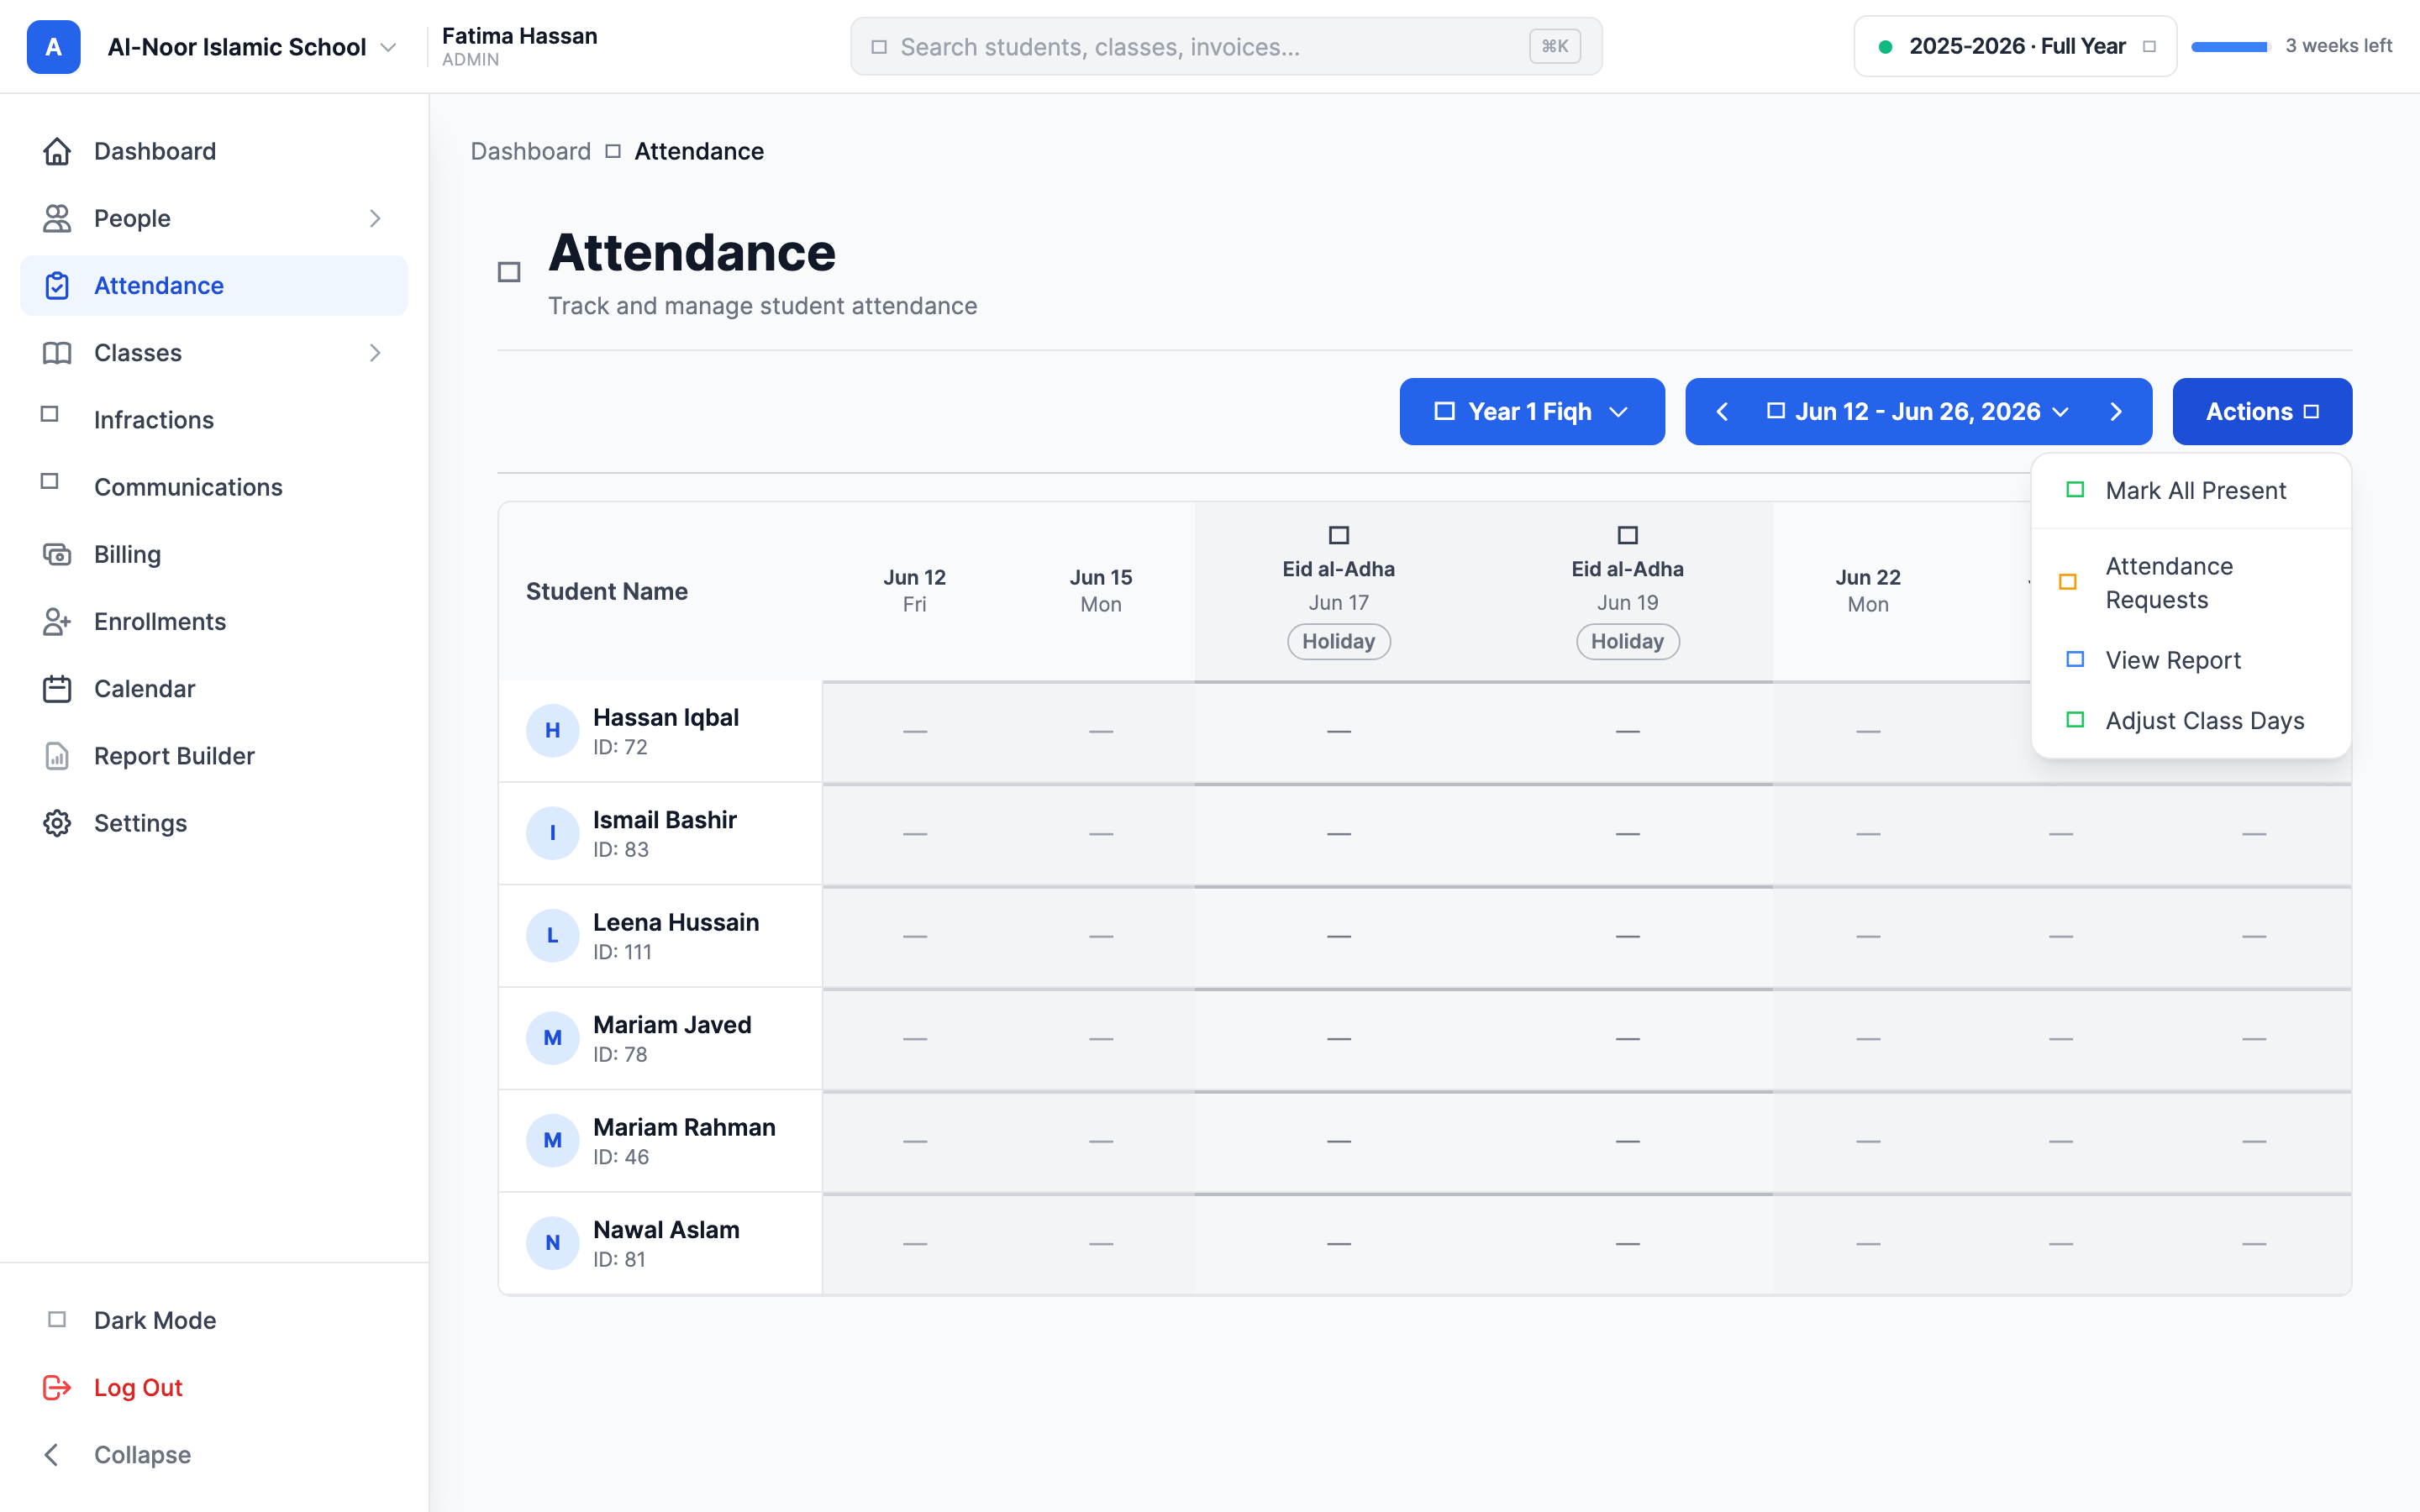Click Hassan Iqbal's Jun 12 attendance cell

click(x=915, y=731)
